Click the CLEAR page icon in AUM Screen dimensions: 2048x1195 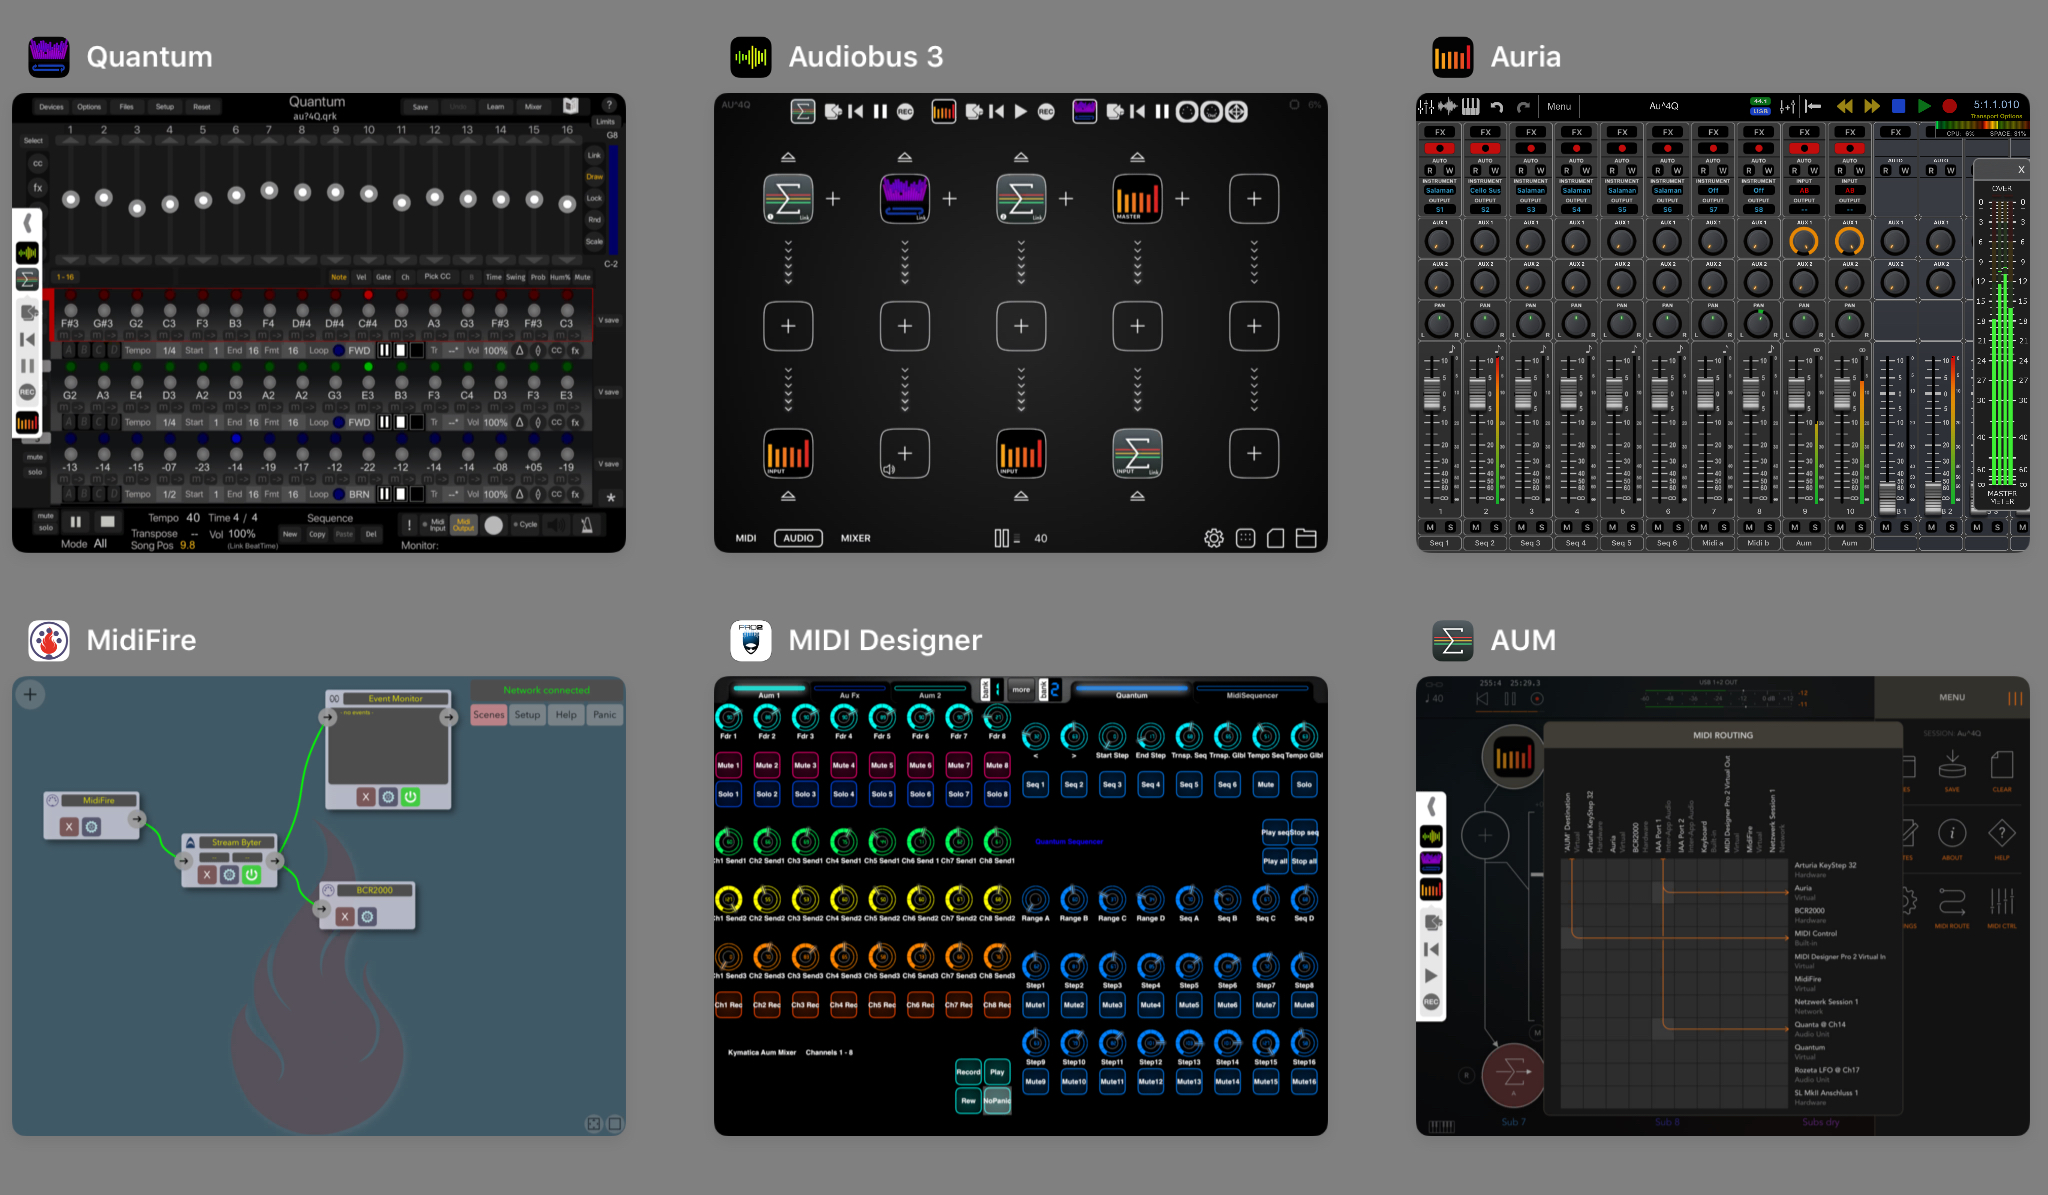coord(2002,766)
